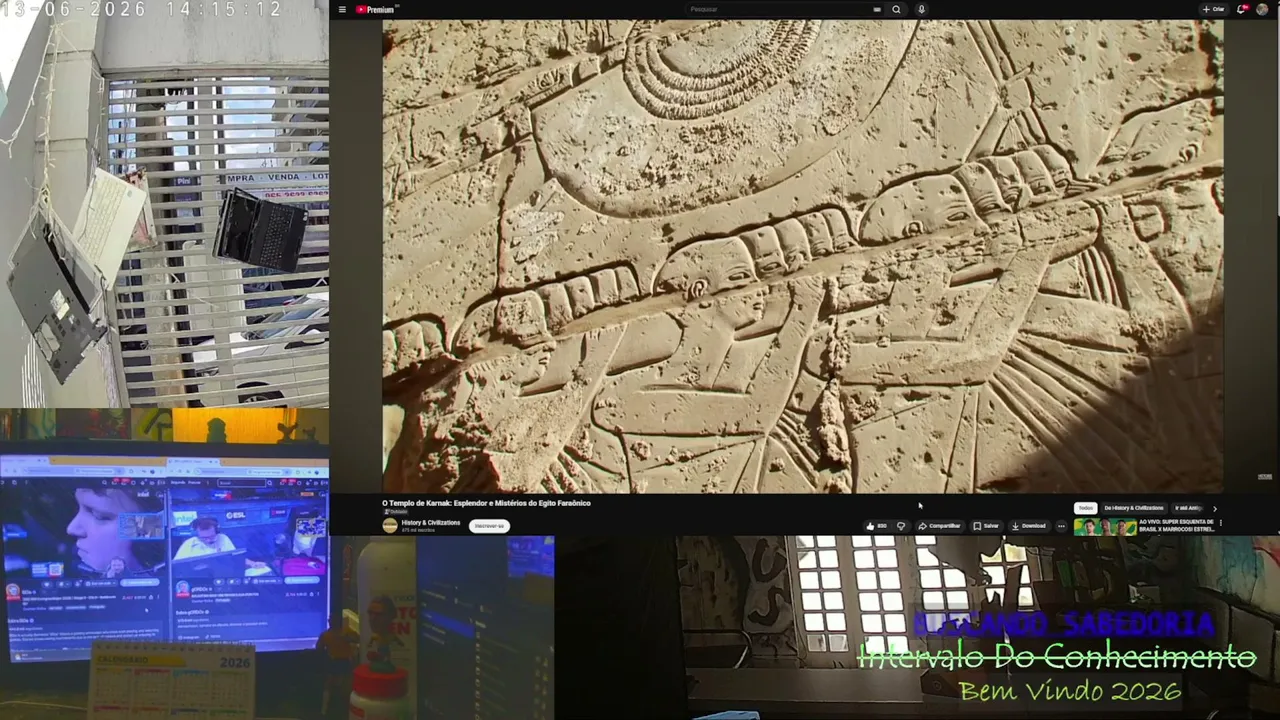Click the Karnak temple video player

click(802, 256)
